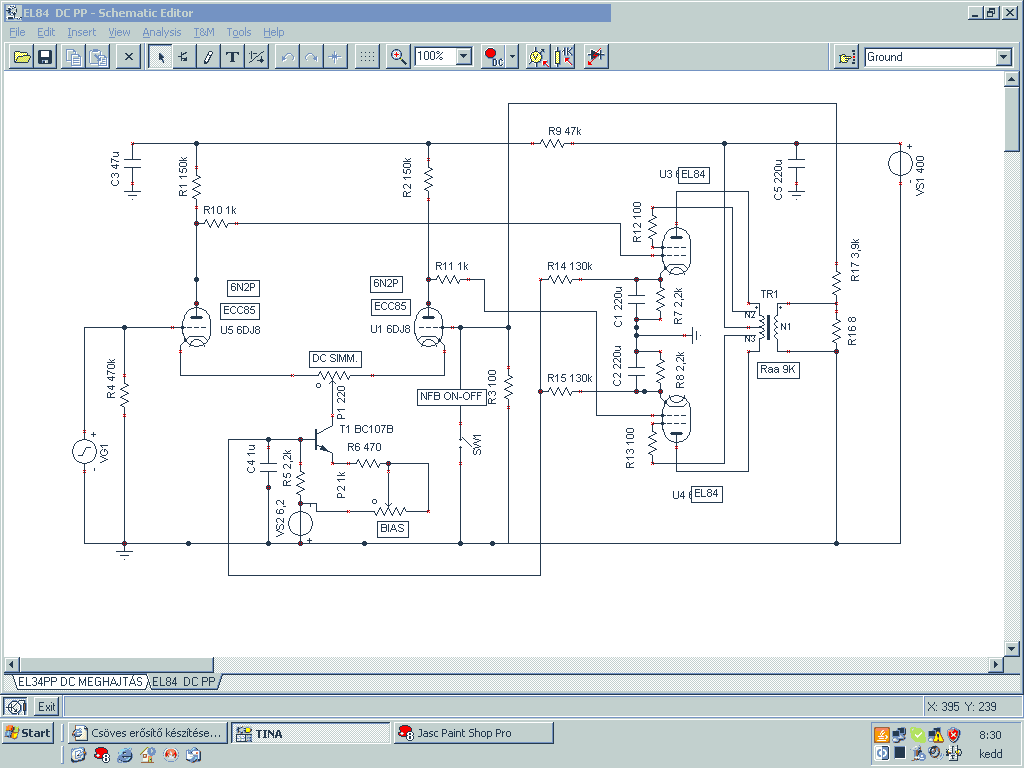Start DC interactive mode with the red dot button
Viewport: 1024px width, 768px height.
494,57
